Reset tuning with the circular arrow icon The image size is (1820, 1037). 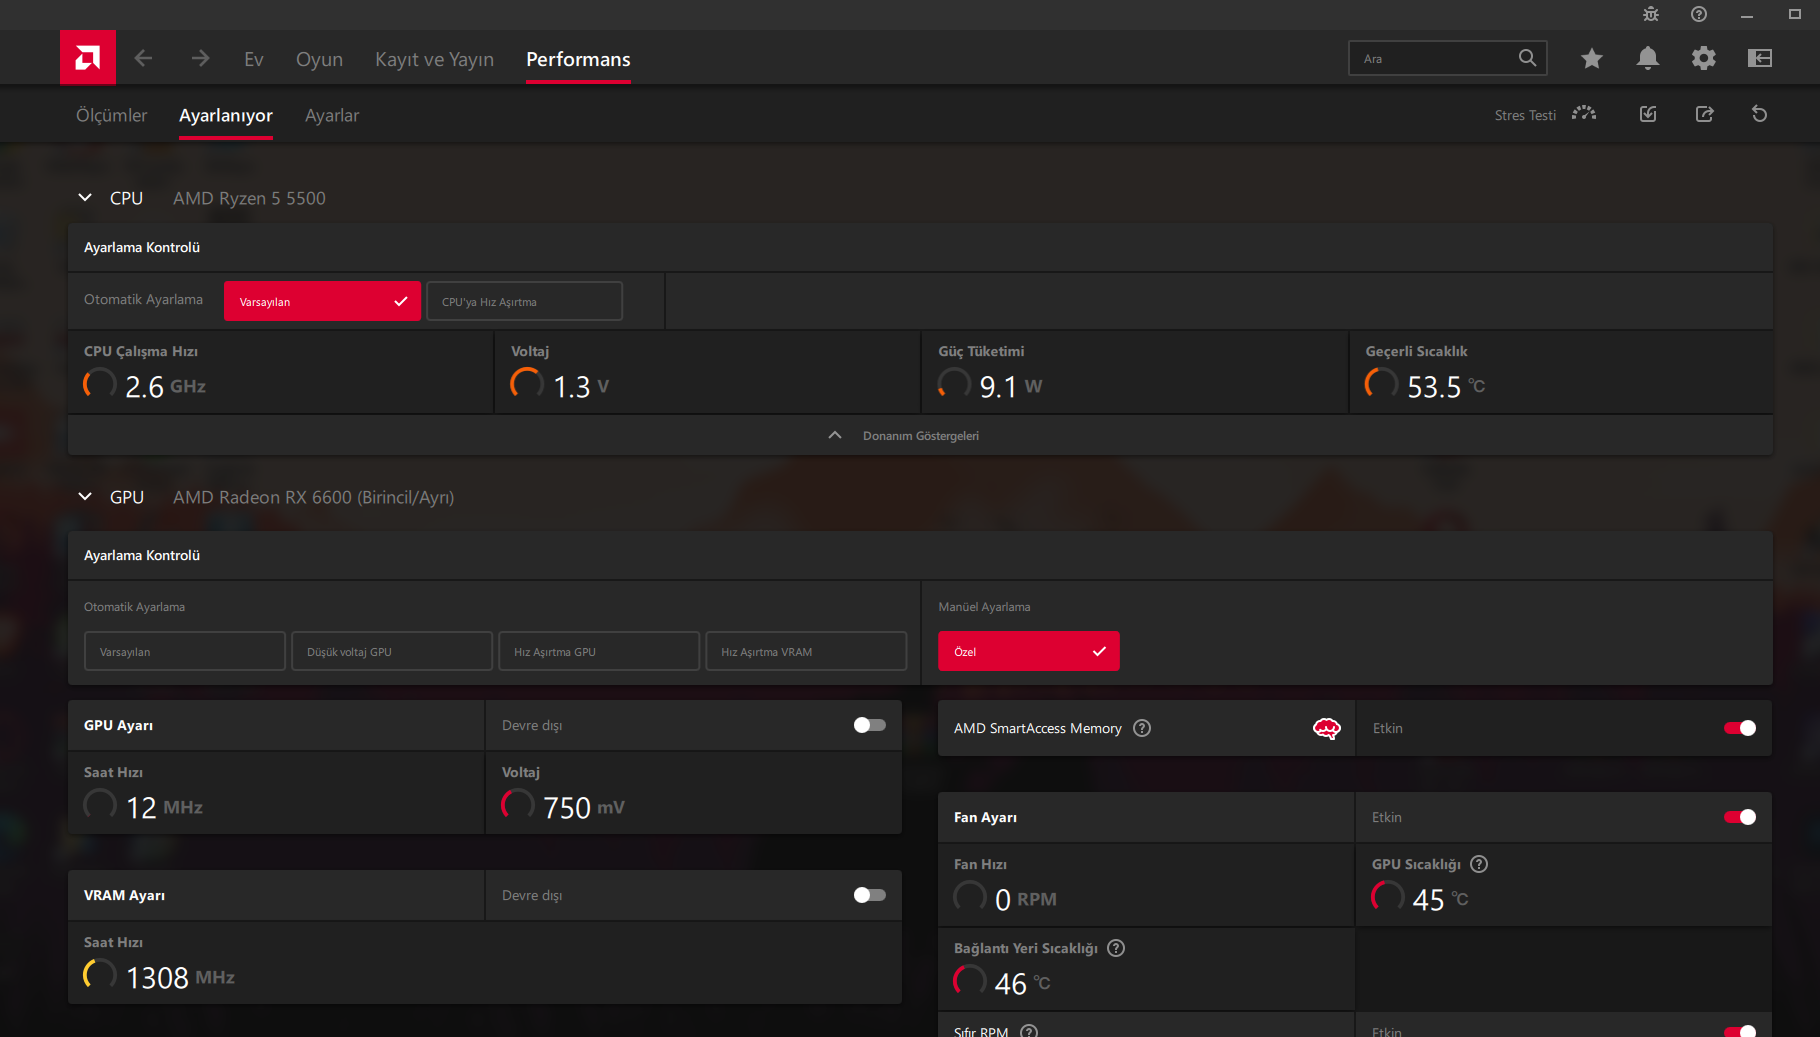click(1760, 115)
